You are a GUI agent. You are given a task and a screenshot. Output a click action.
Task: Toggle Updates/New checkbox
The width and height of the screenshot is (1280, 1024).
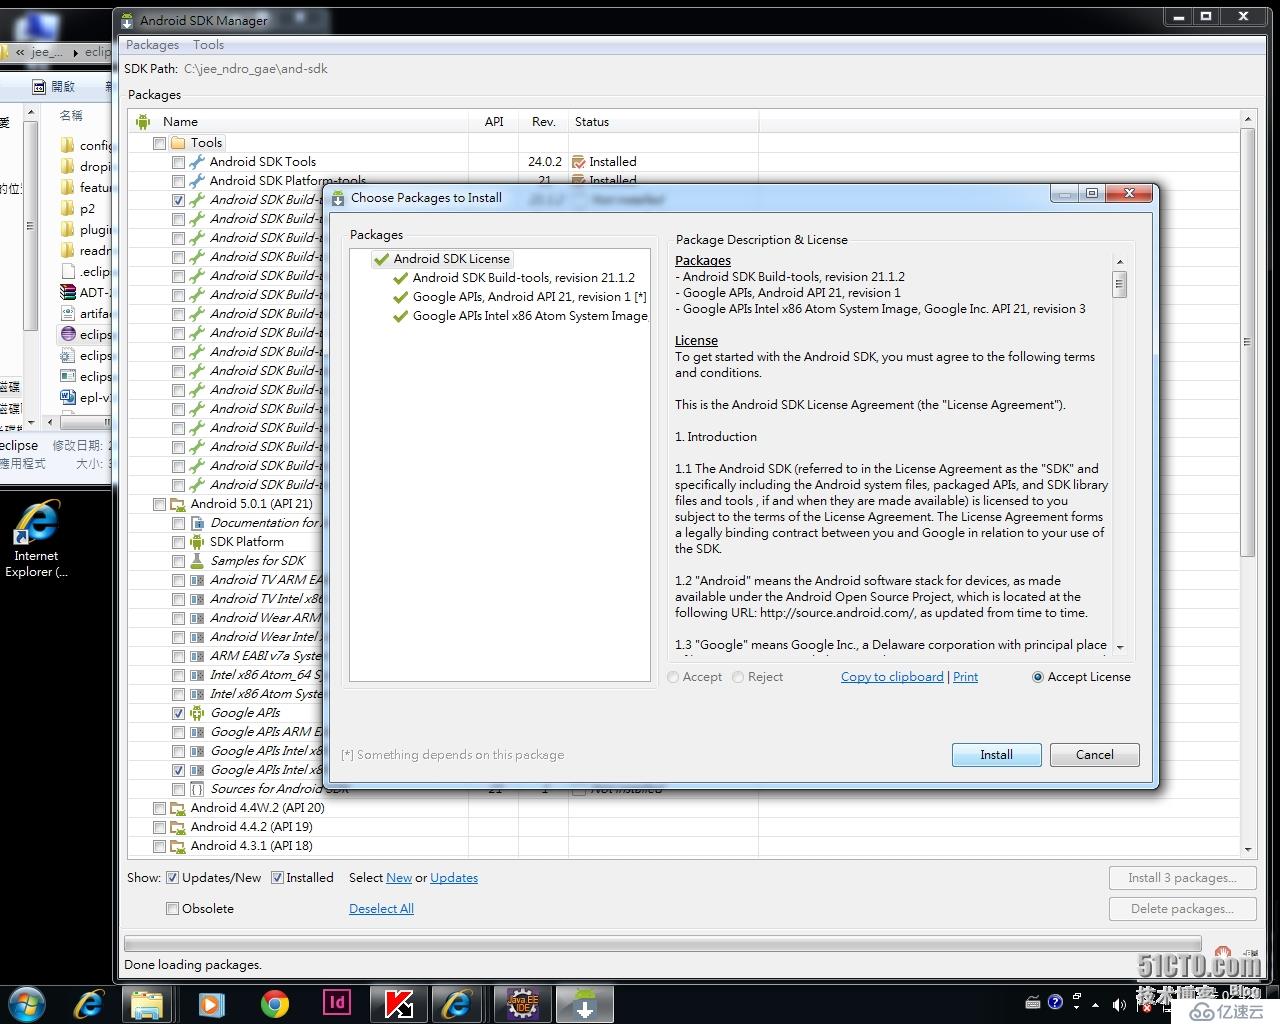click(172, 878)
